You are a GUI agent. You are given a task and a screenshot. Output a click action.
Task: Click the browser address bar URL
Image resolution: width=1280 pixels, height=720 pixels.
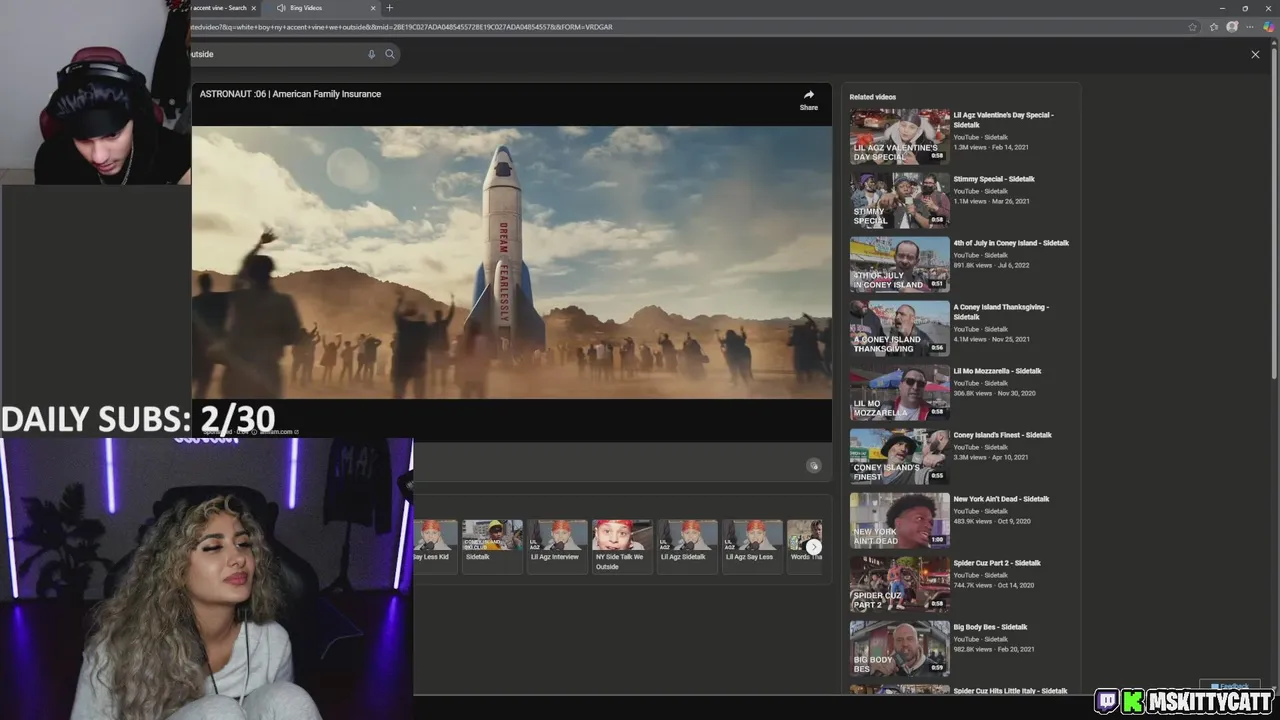400,27
